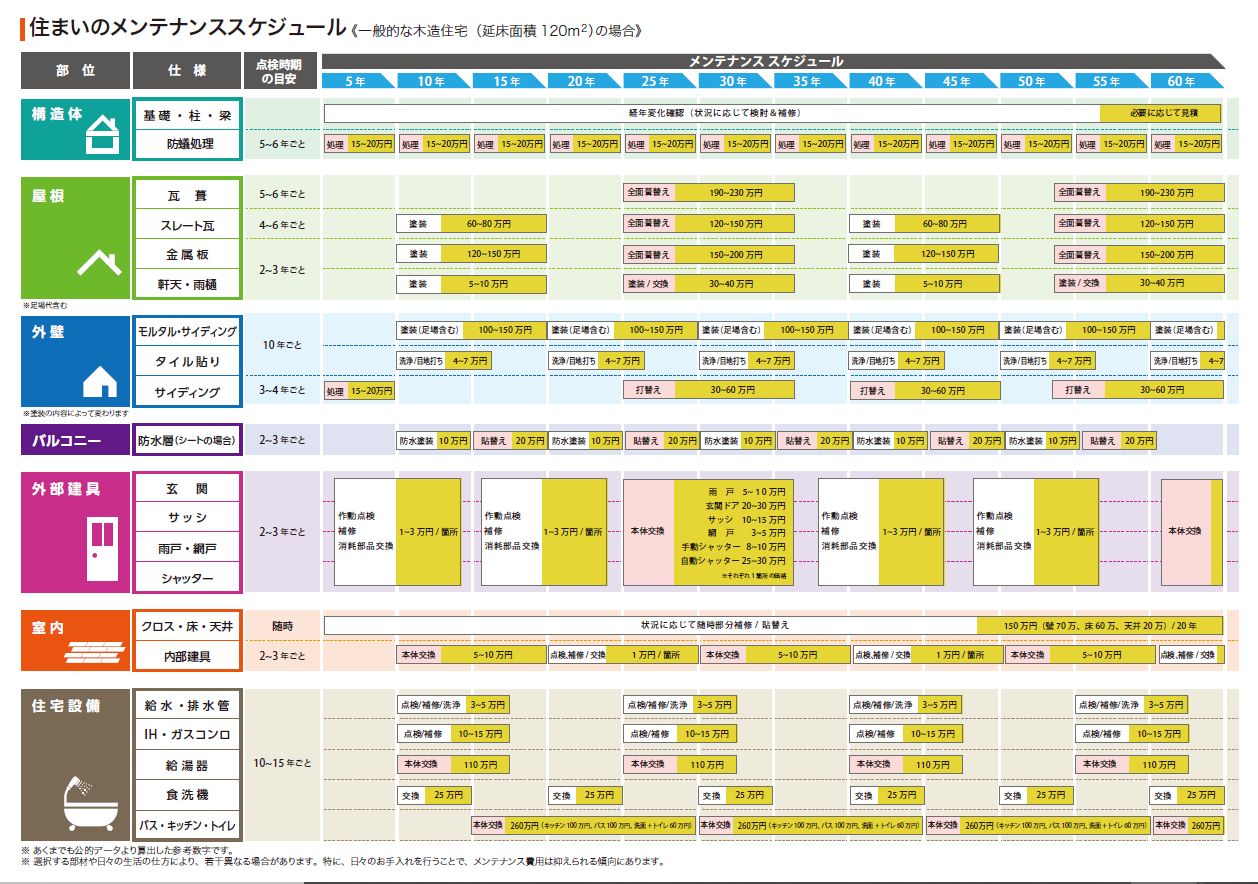This screenshot has height=884, width=1258.
Task: Click the 給湯器 row label
Action: click(x=187, y=765)
